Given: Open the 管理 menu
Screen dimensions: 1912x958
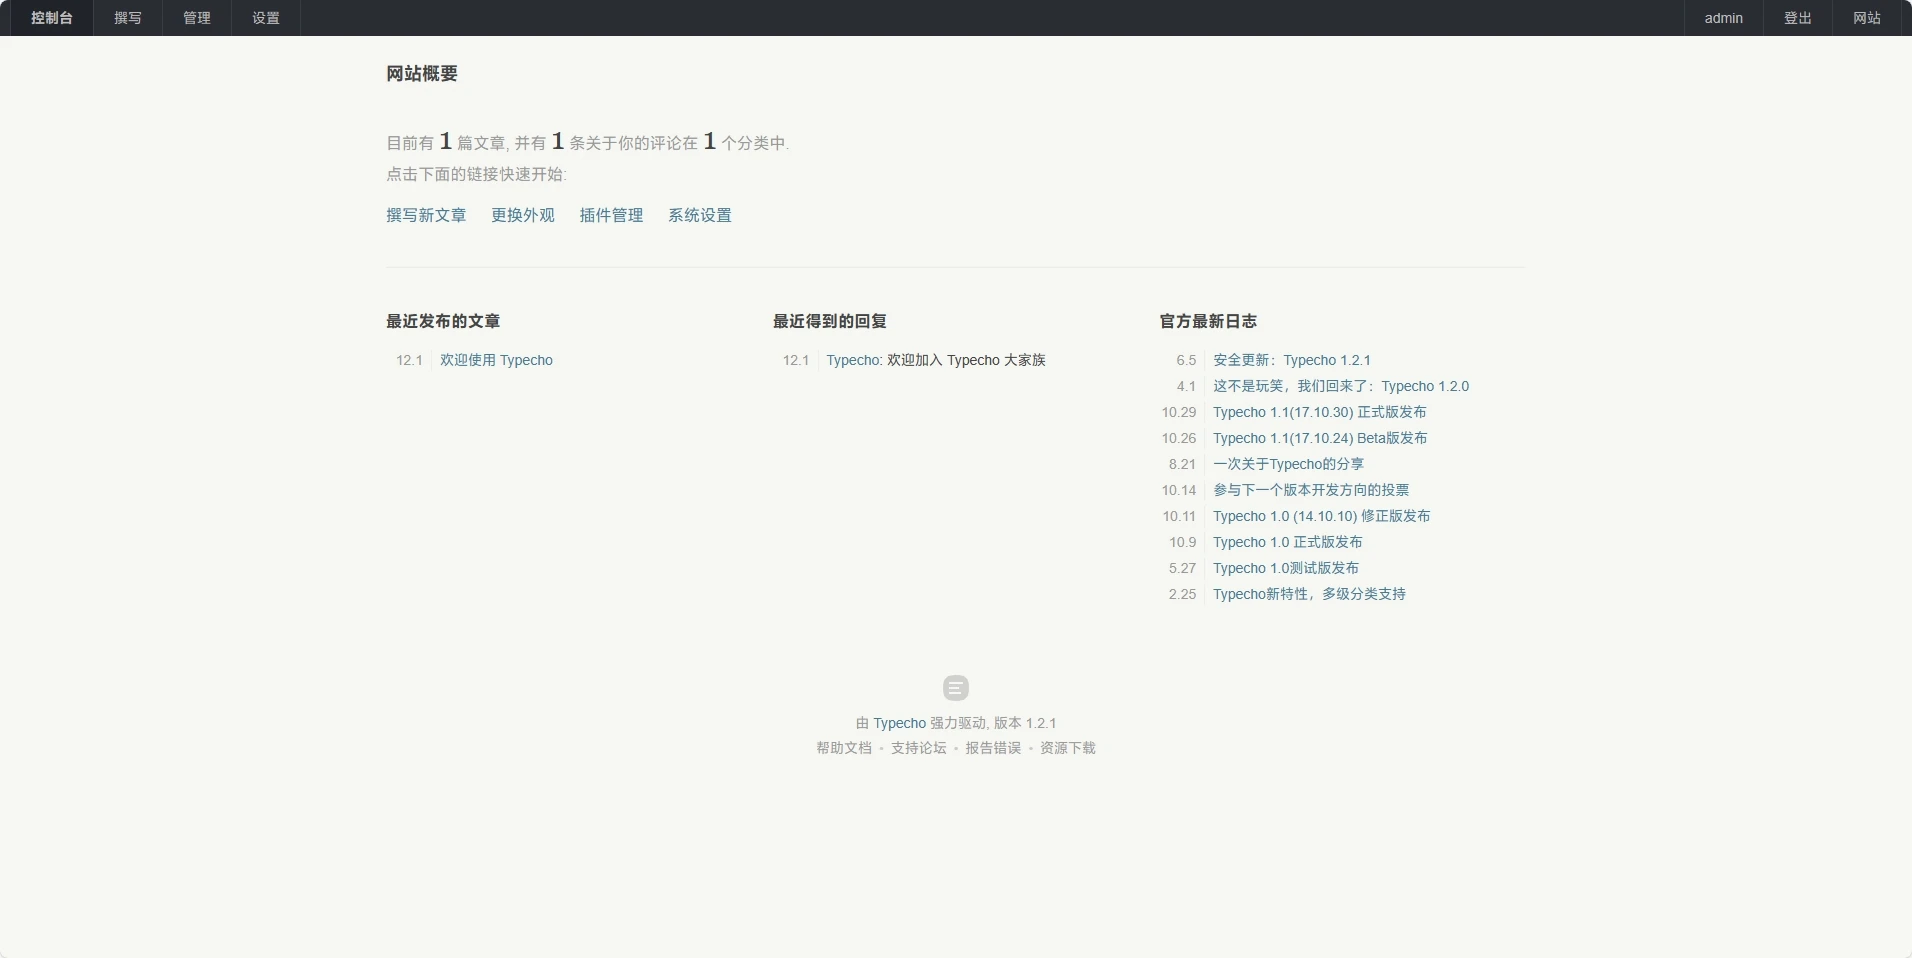Looking at the screenshot, I should (x=197, y=18).
